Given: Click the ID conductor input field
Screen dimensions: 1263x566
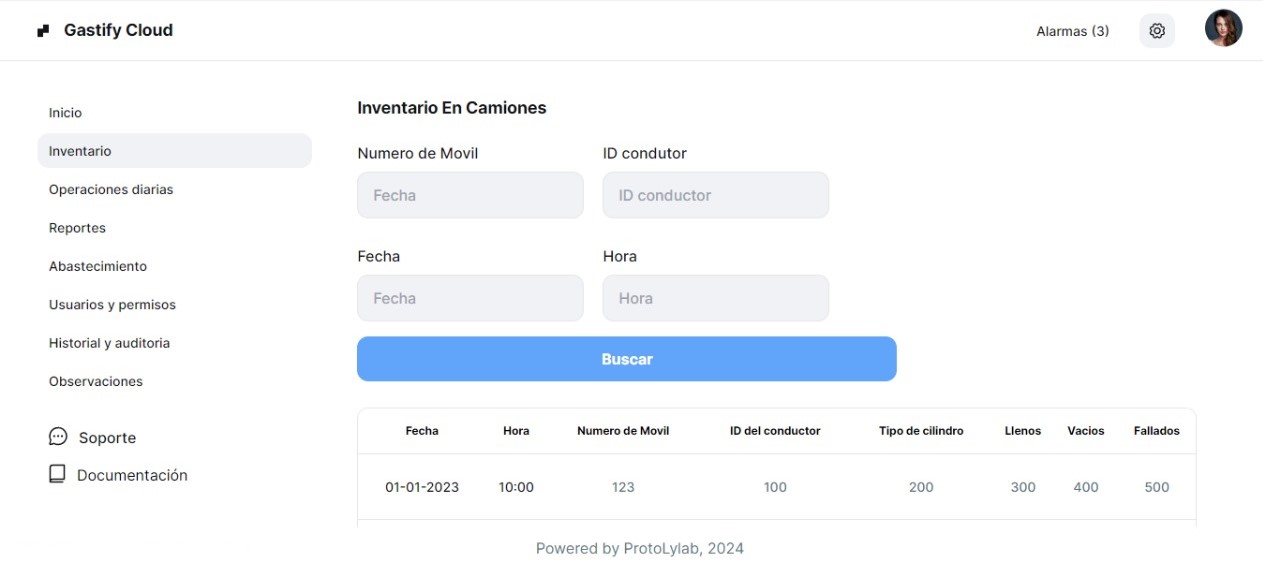Looking at the screenshot, I should (715, 195).
